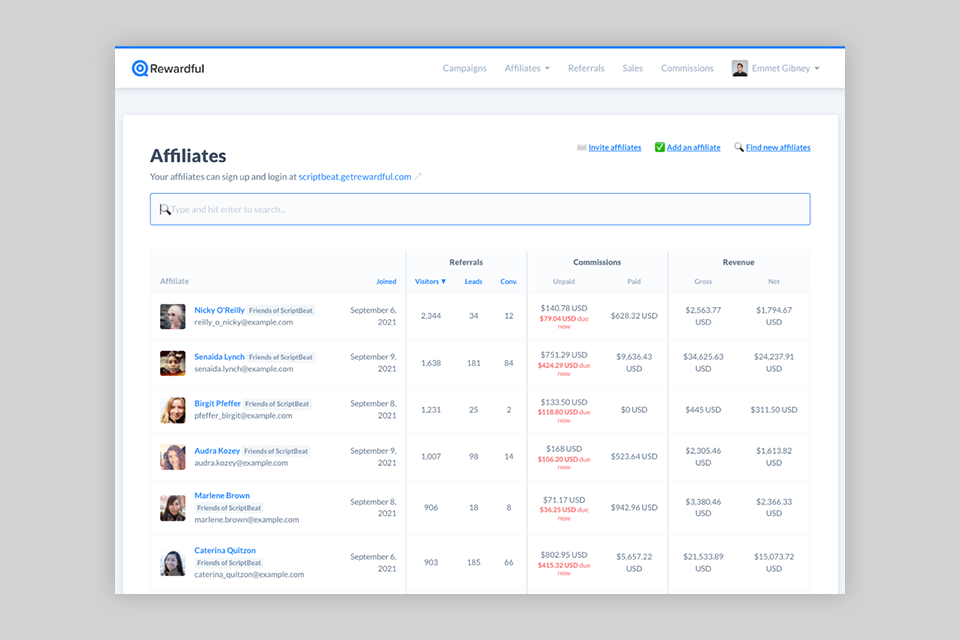This screenshot has width=960, height=640.
Task: Sort by the Visitors column arrow
Action: point(443,282)
